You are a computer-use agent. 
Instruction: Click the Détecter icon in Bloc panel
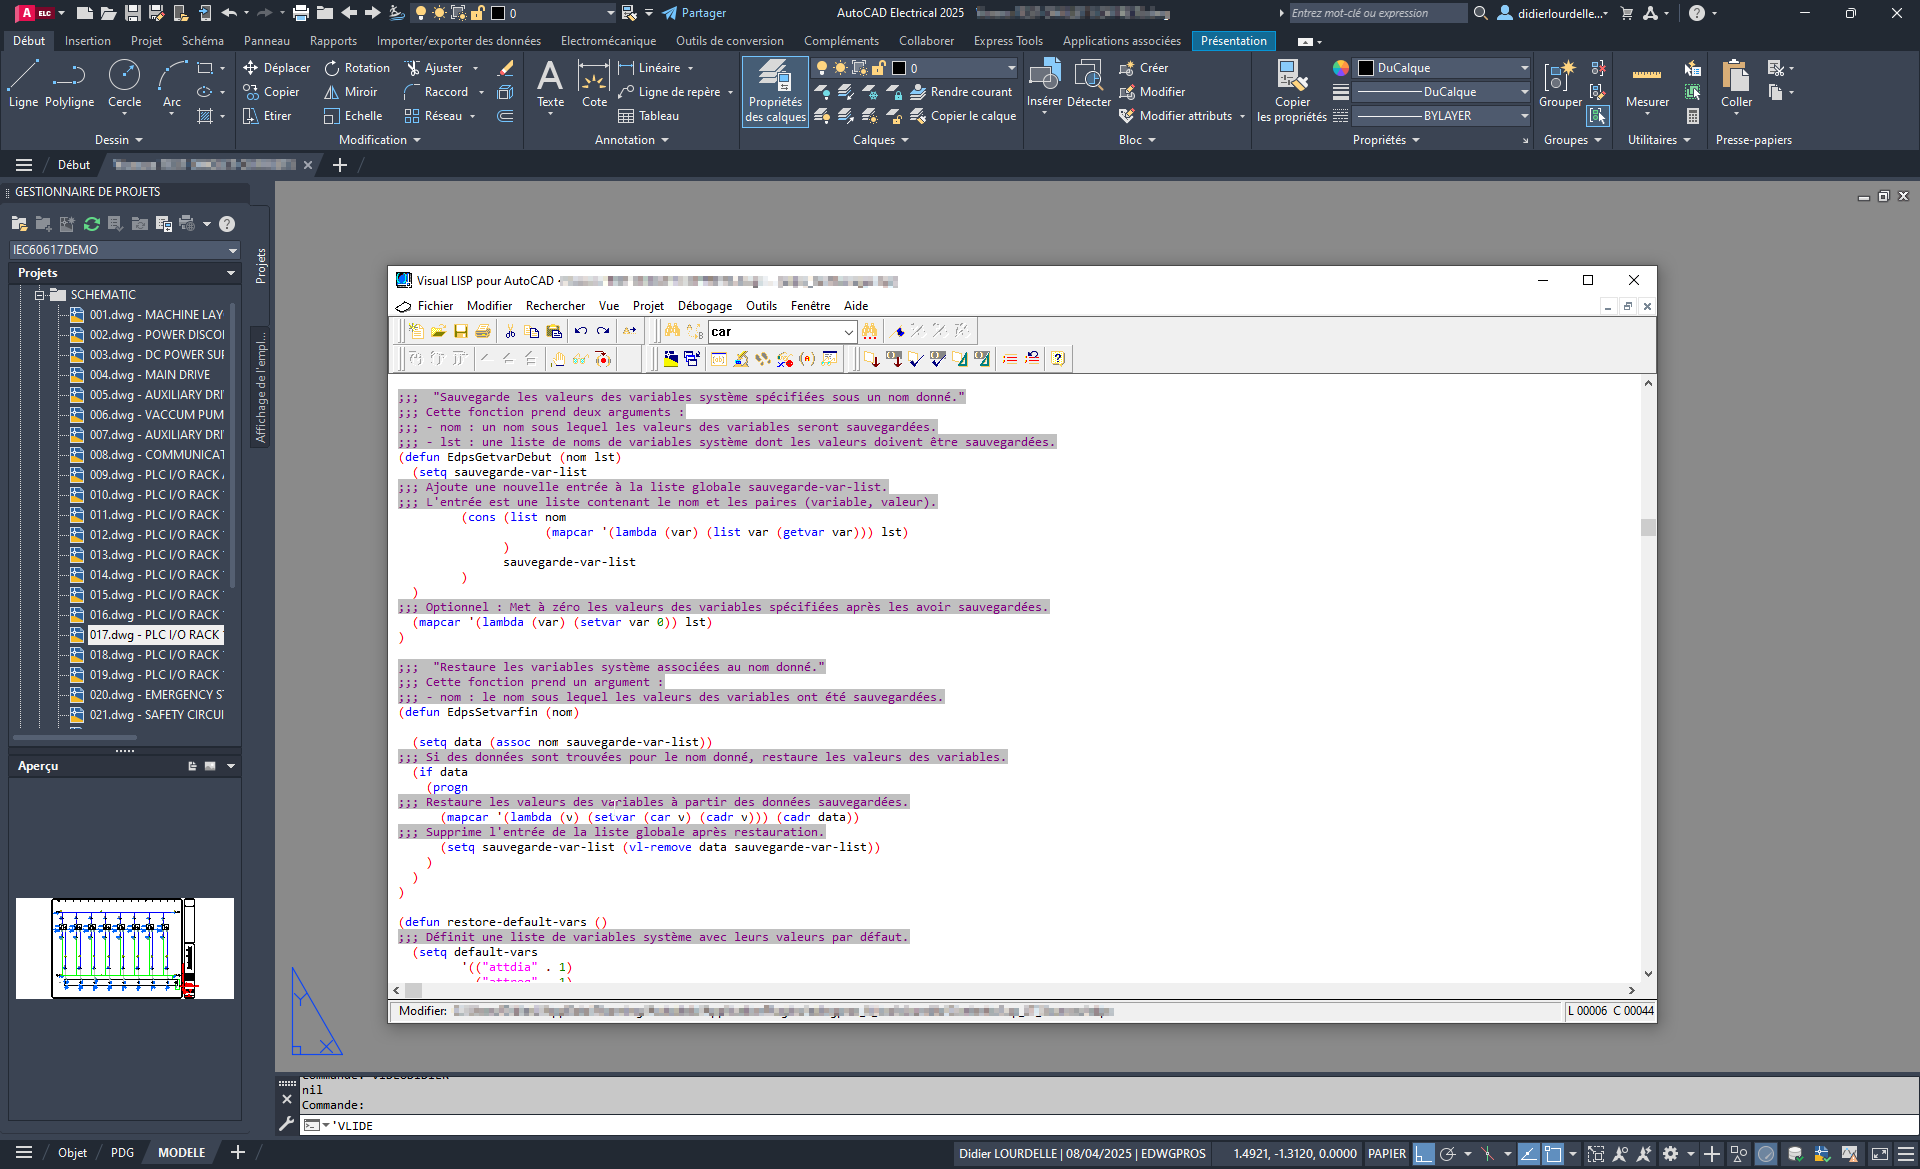(x=1089, y=82)
